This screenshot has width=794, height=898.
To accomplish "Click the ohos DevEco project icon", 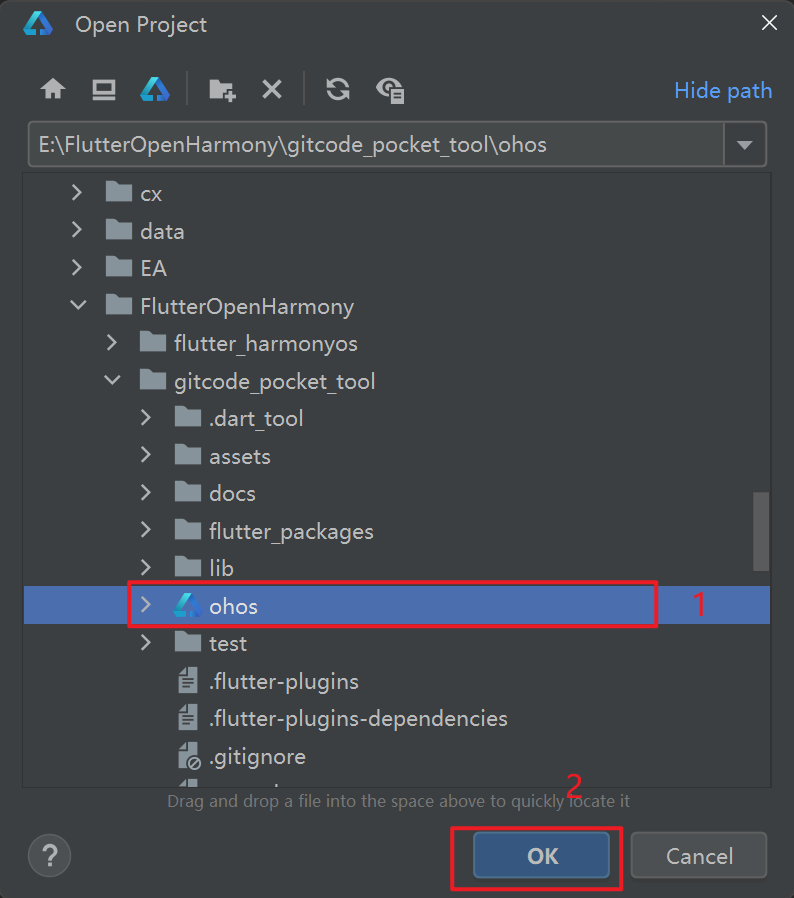I will point(187,605).
